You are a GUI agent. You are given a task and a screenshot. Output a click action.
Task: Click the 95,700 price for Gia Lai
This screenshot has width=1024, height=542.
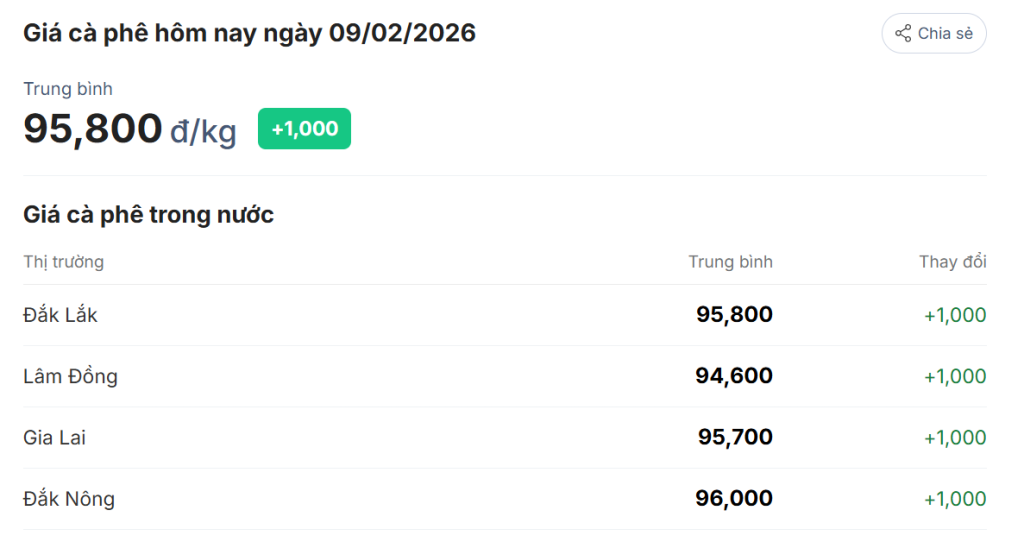[x=735, y=437]
